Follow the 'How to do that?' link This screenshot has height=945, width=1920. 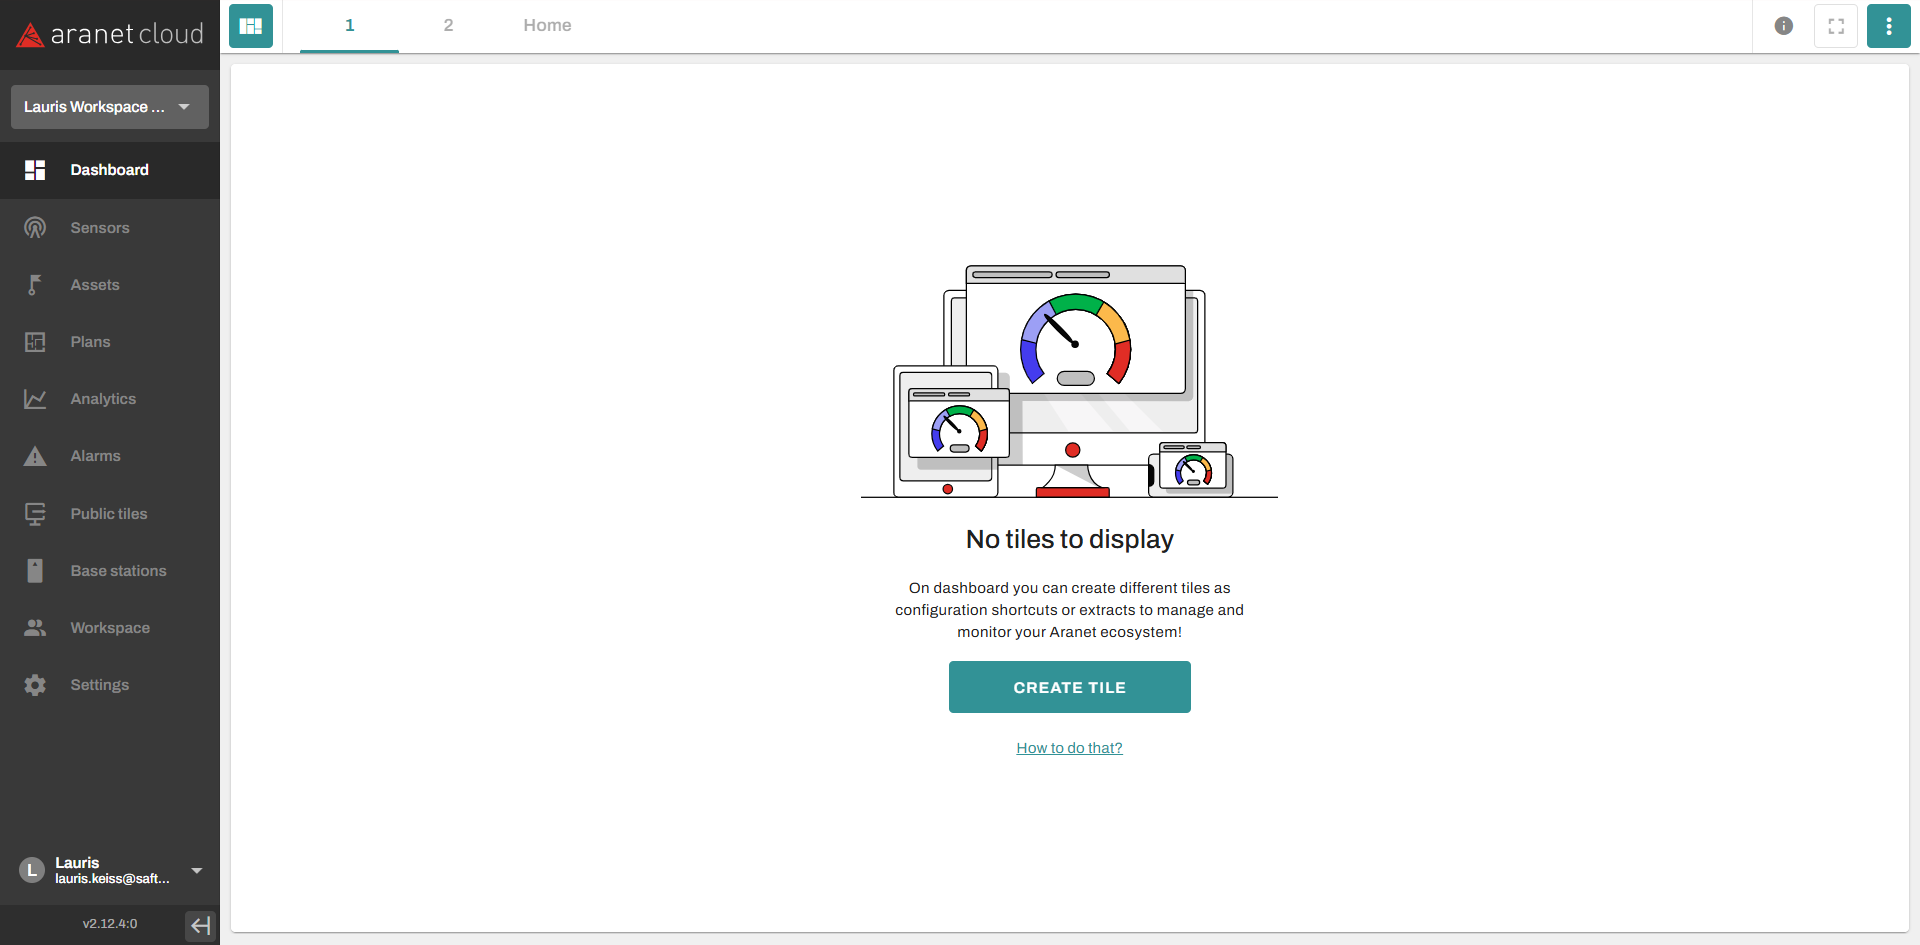coord(1069,748)
